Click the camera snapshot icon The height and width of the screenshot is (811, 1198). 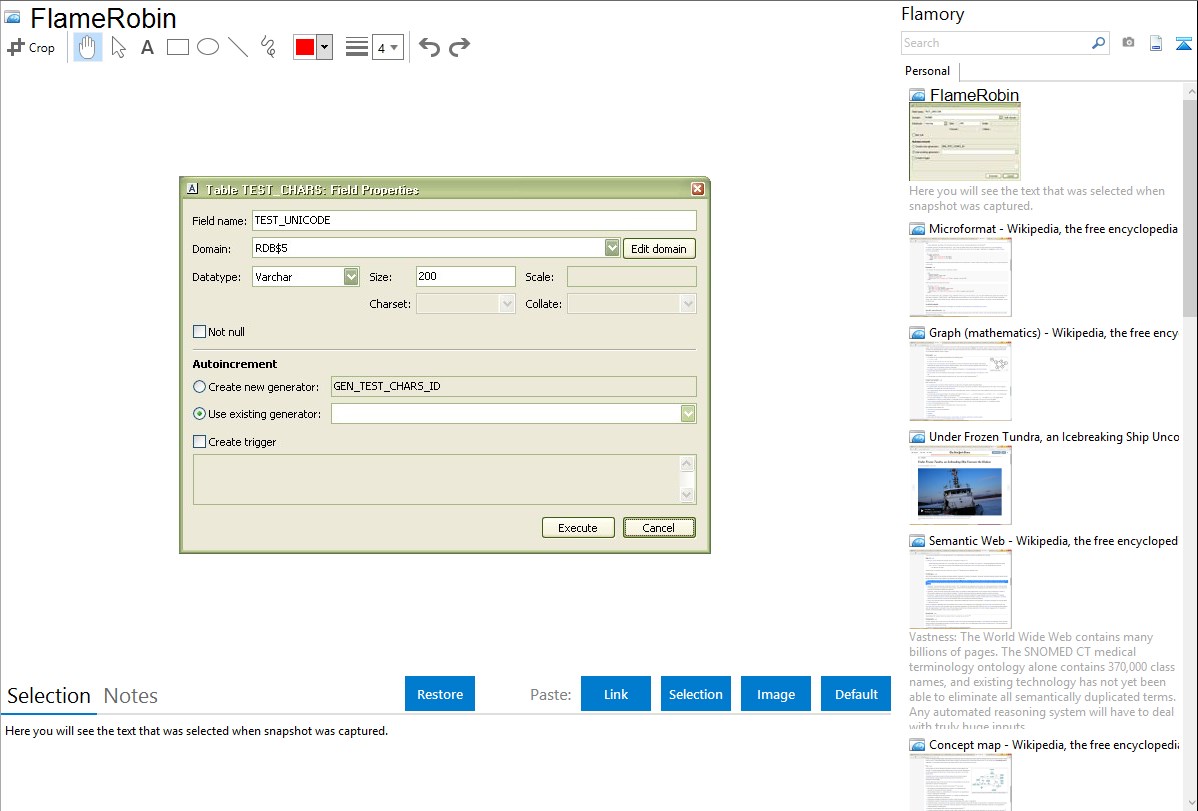click(1128, 43)
